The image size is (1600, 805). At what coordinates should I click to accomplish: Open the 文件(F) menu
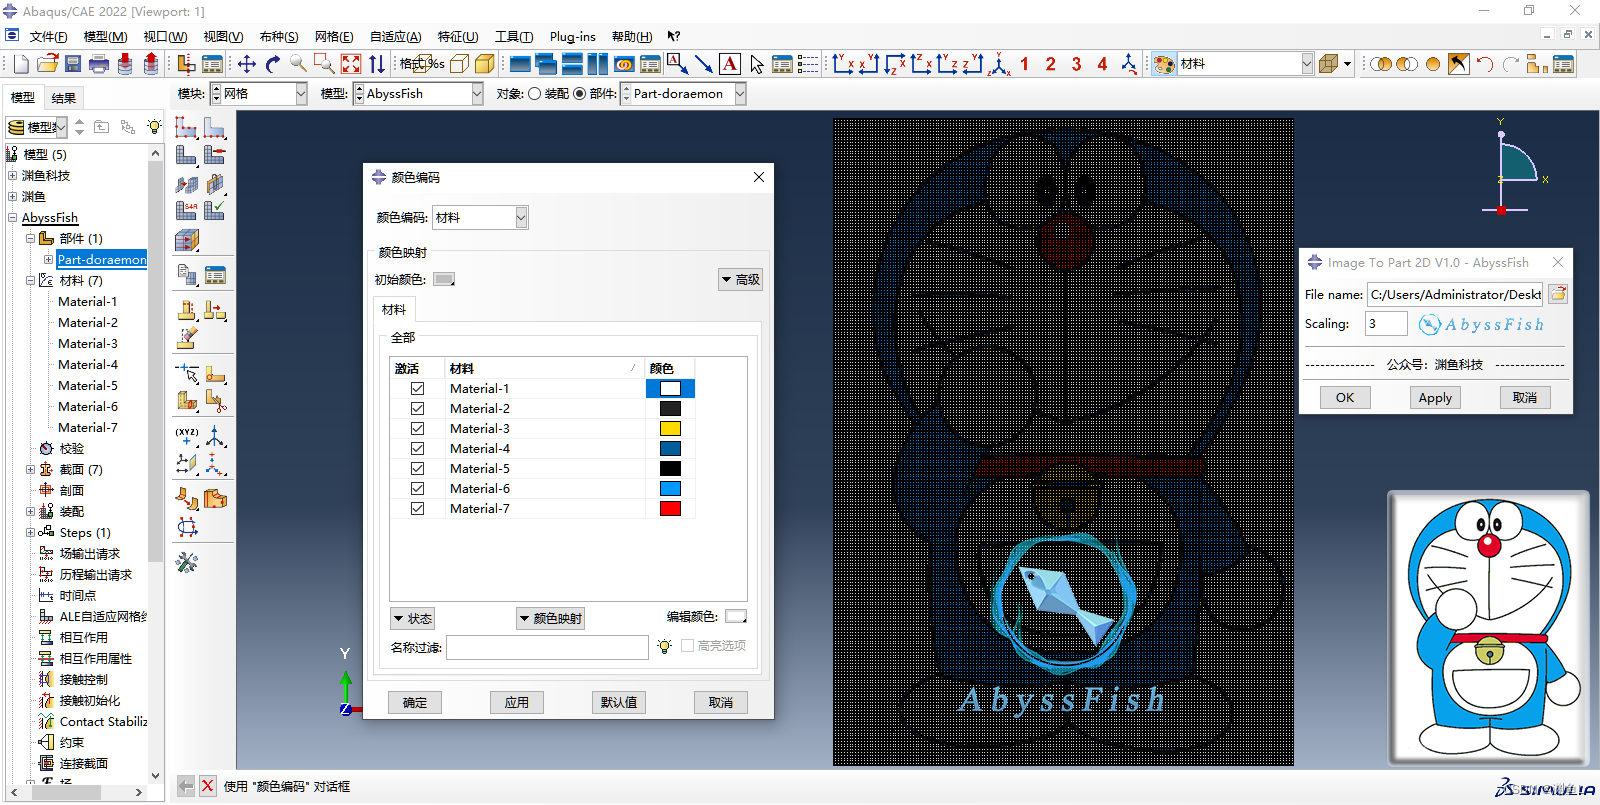[48, 36]
